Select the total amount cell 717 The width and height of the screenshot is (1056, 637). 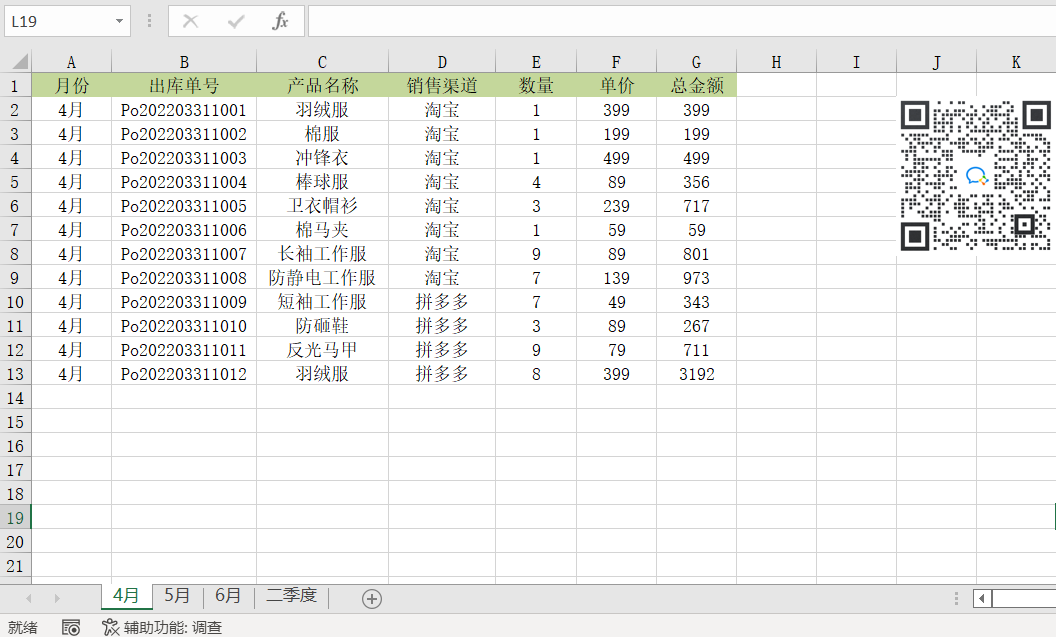pos(696,206)
